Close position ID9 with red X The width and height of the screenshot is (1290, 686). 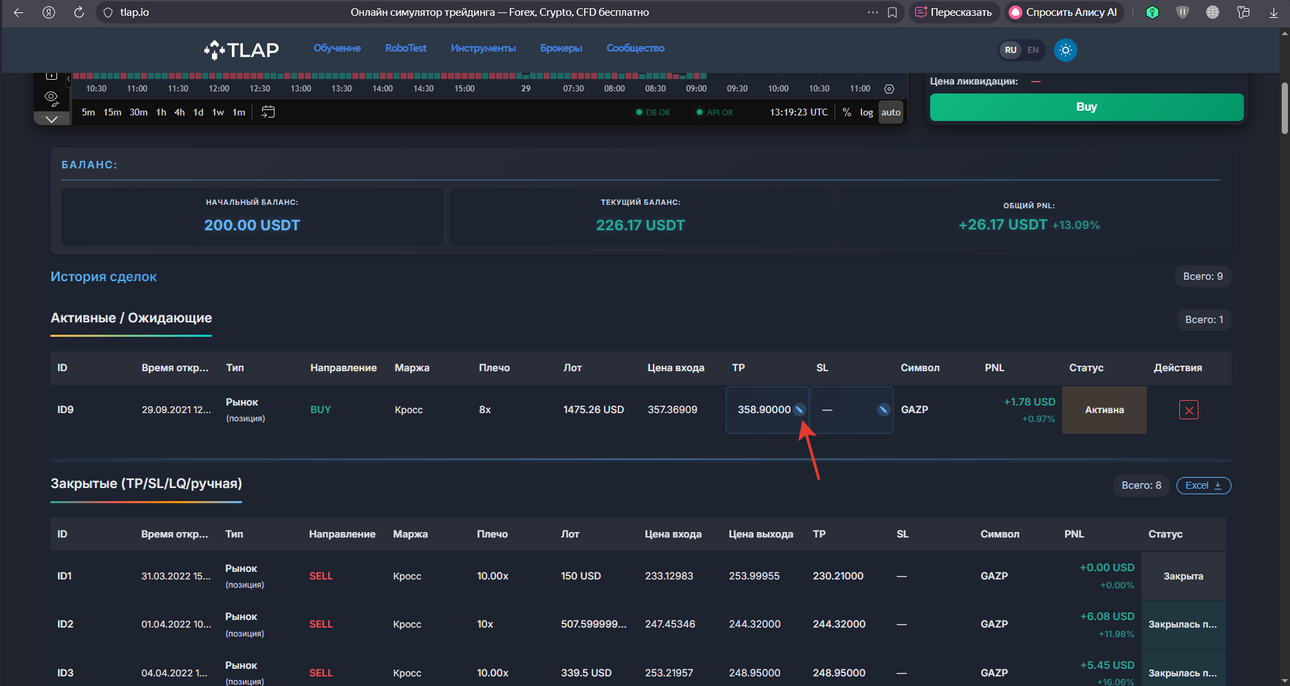tap(1188, 410)
